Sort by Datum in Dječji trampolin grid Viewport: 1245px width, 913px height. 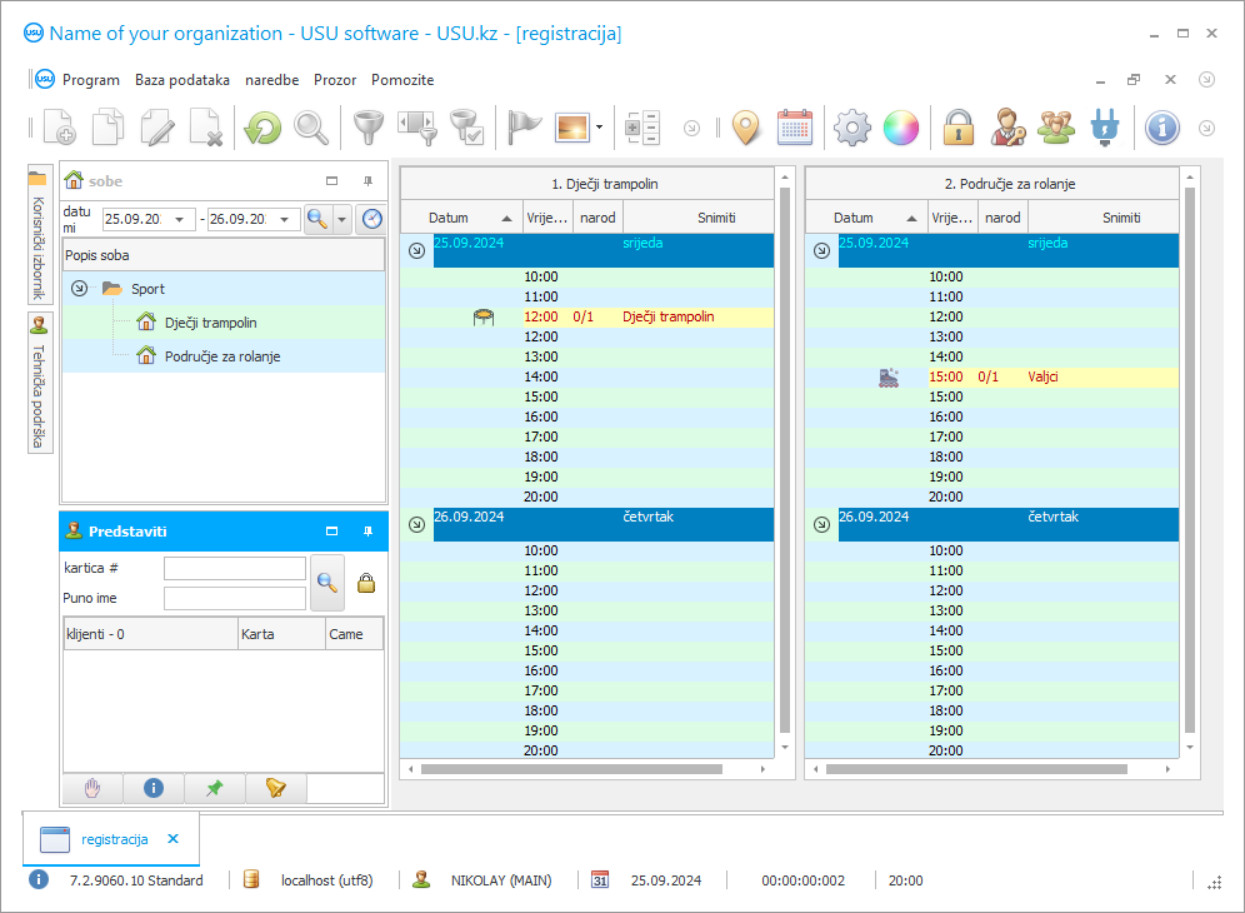point(461,217)
